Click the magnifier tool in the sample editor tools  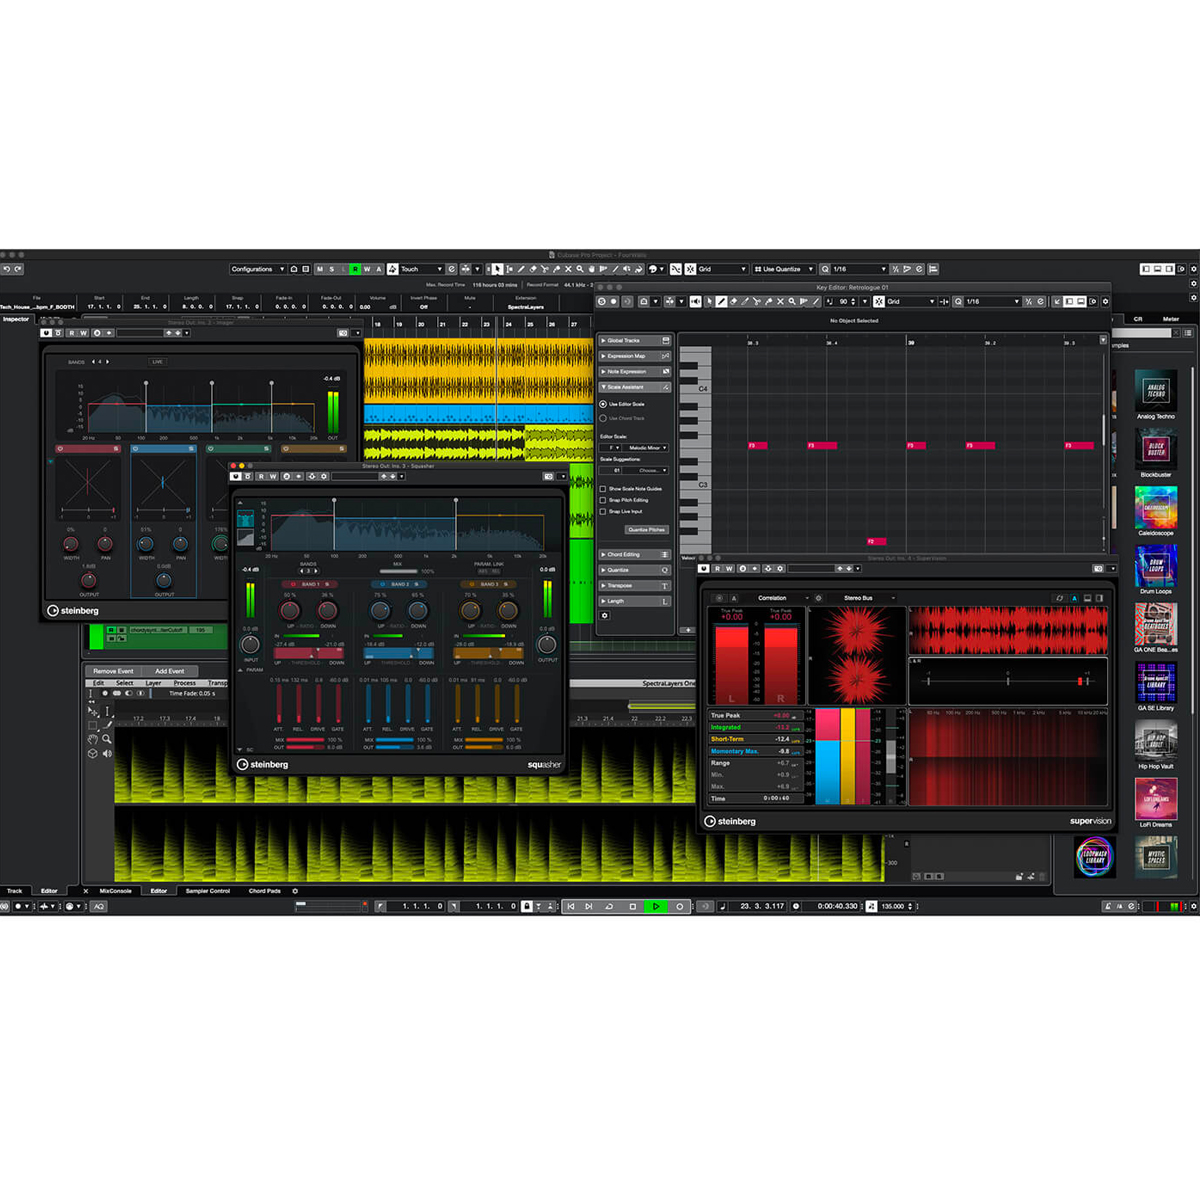pos(106,739)
